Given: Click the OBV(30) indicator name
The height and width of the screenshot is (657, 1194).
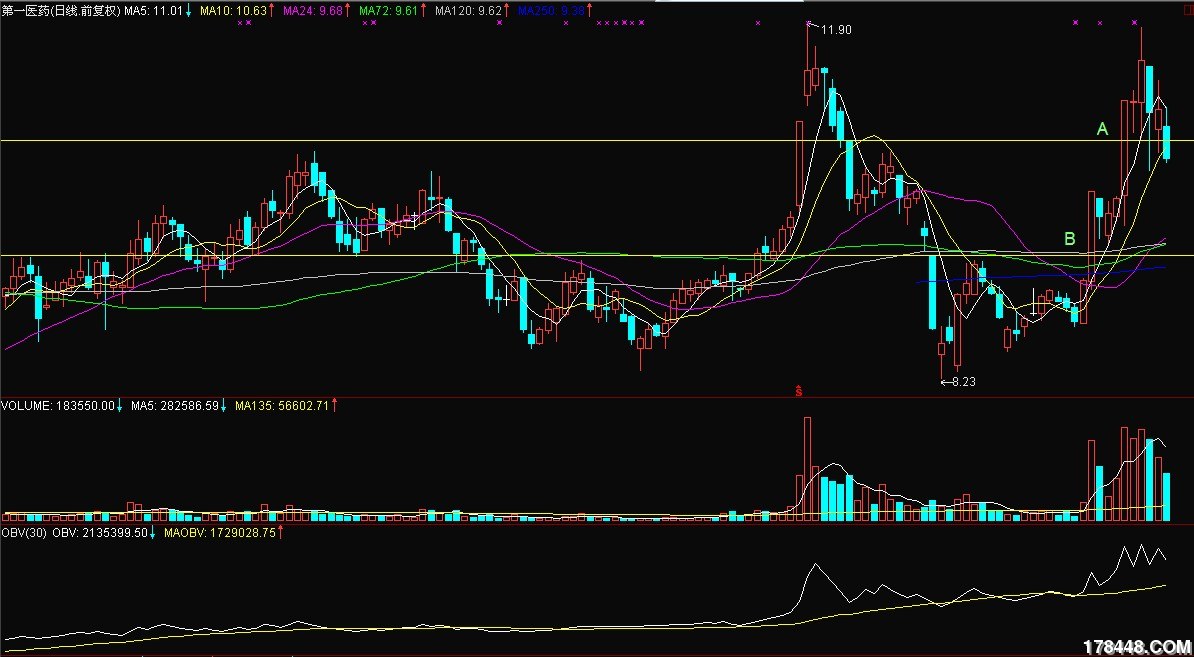Looking at the screenshot, I should click(x=24, y=533).
